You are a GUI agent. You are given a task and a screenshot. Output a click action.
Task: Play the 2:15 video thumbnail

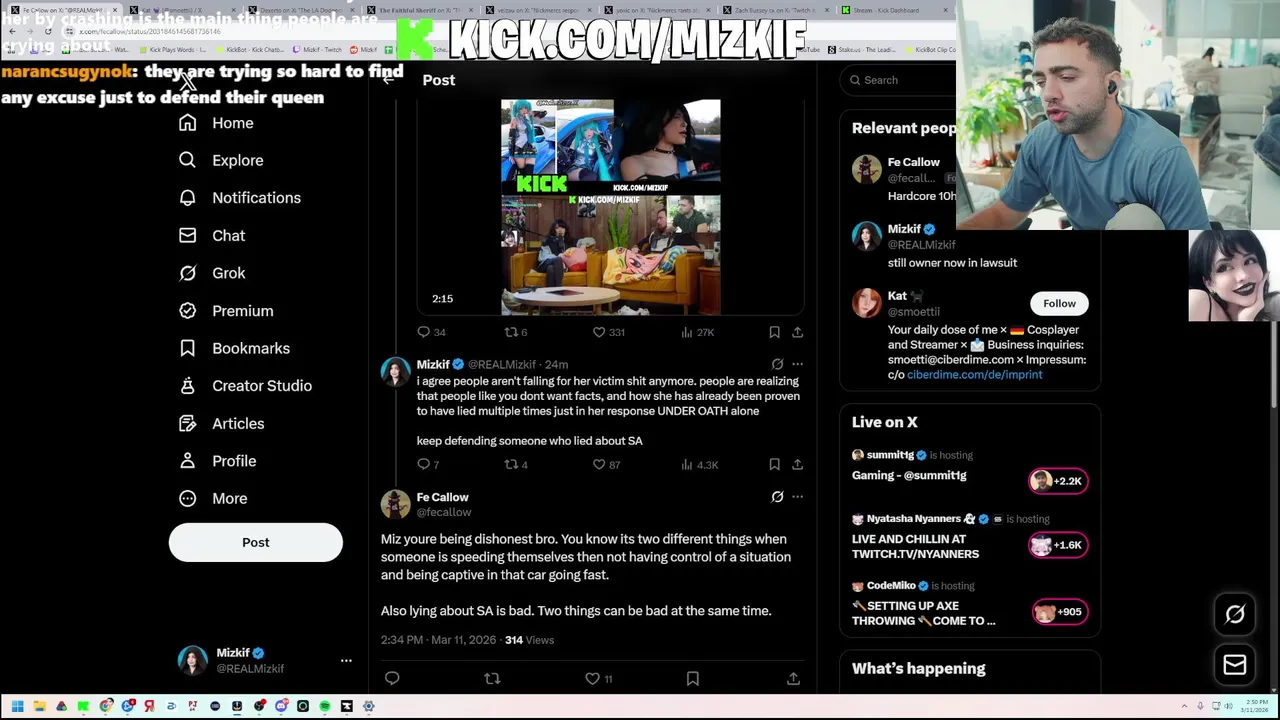coord(610,207)
